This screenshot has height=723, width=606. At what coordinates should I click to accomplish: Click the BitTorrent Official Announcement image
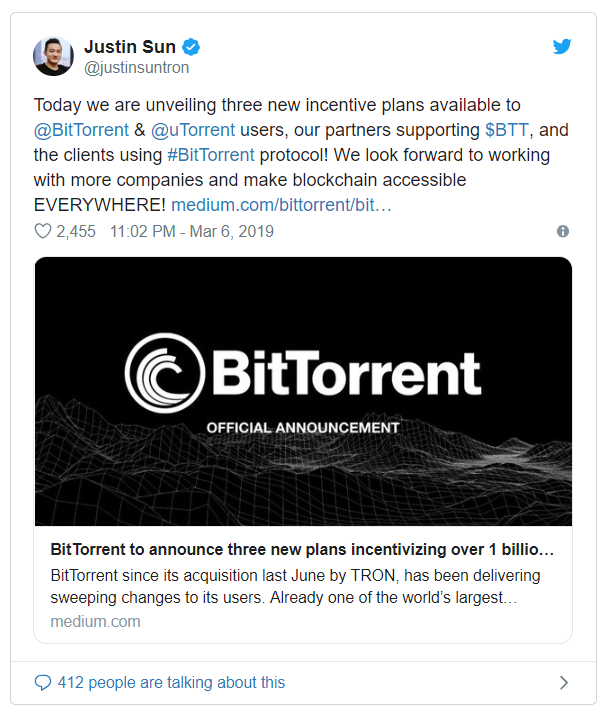[x=303, y=391]
